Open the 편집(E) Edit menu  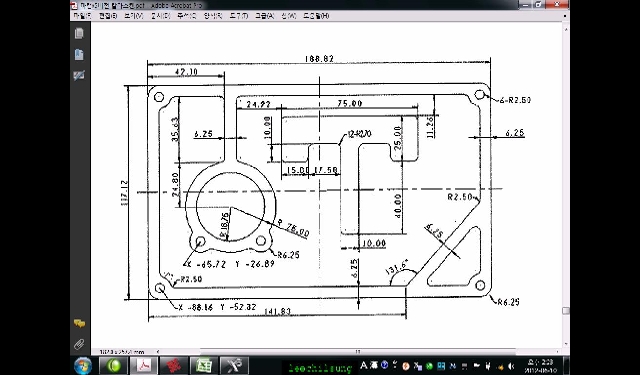[108, 16]
